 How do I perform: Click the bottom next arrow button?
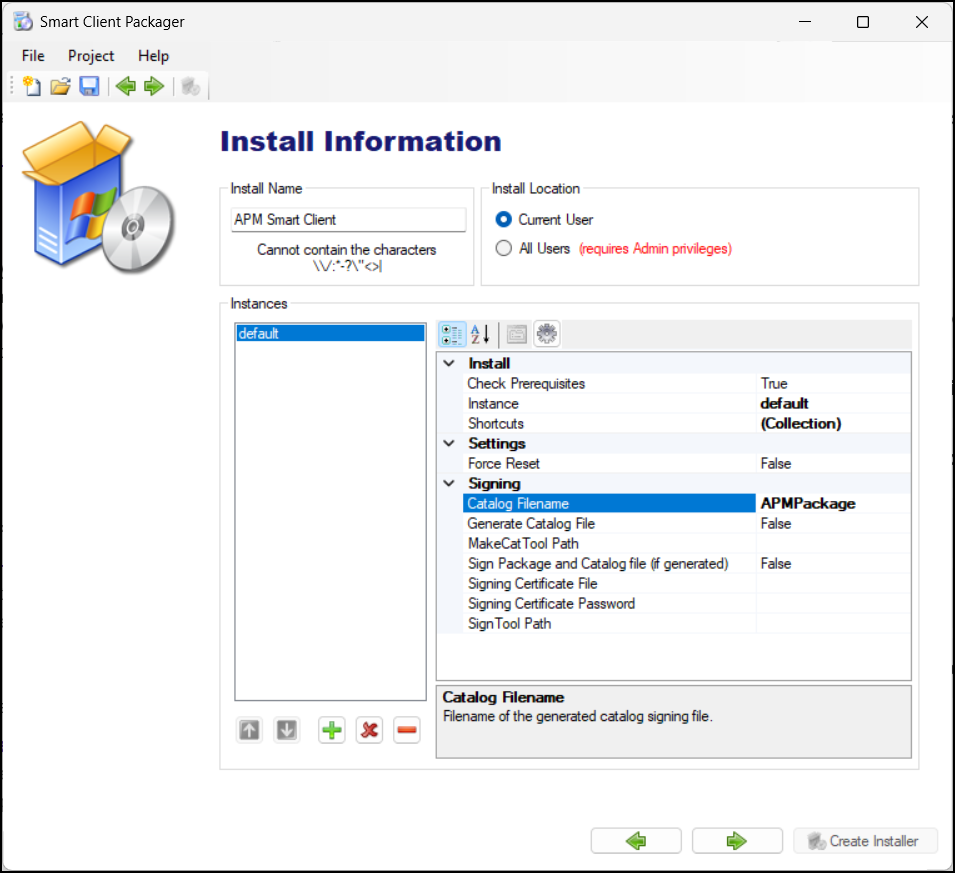(737, 841)
